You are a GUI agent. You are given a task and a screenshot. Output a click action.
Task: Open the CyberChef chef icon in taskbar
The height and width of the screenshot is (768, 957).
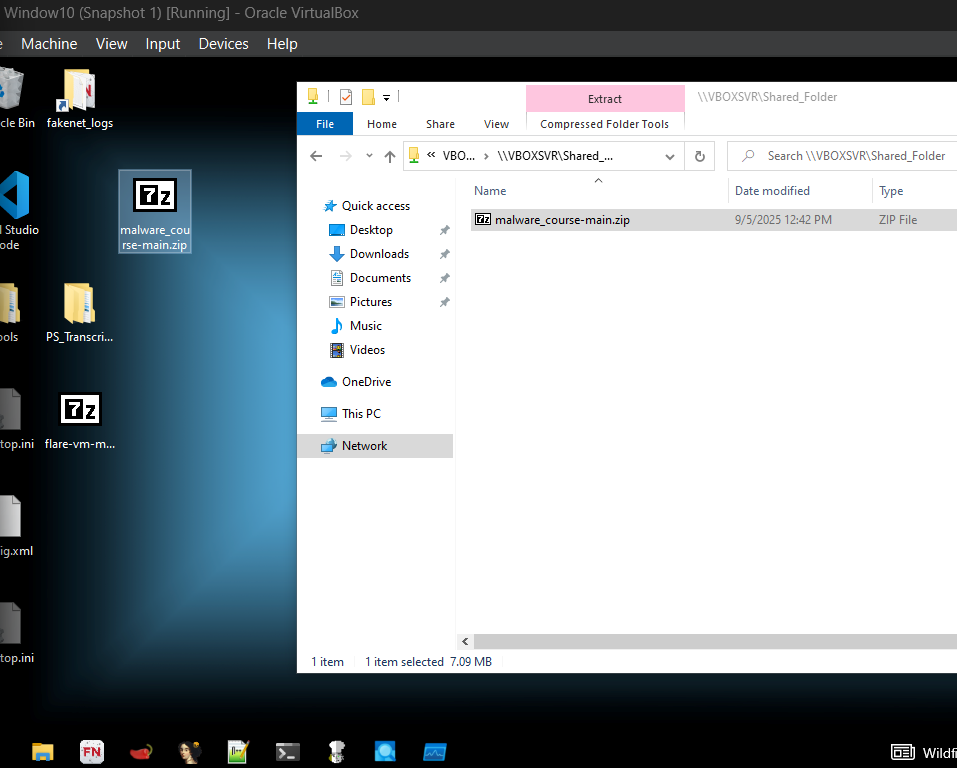tap(336, 752)
